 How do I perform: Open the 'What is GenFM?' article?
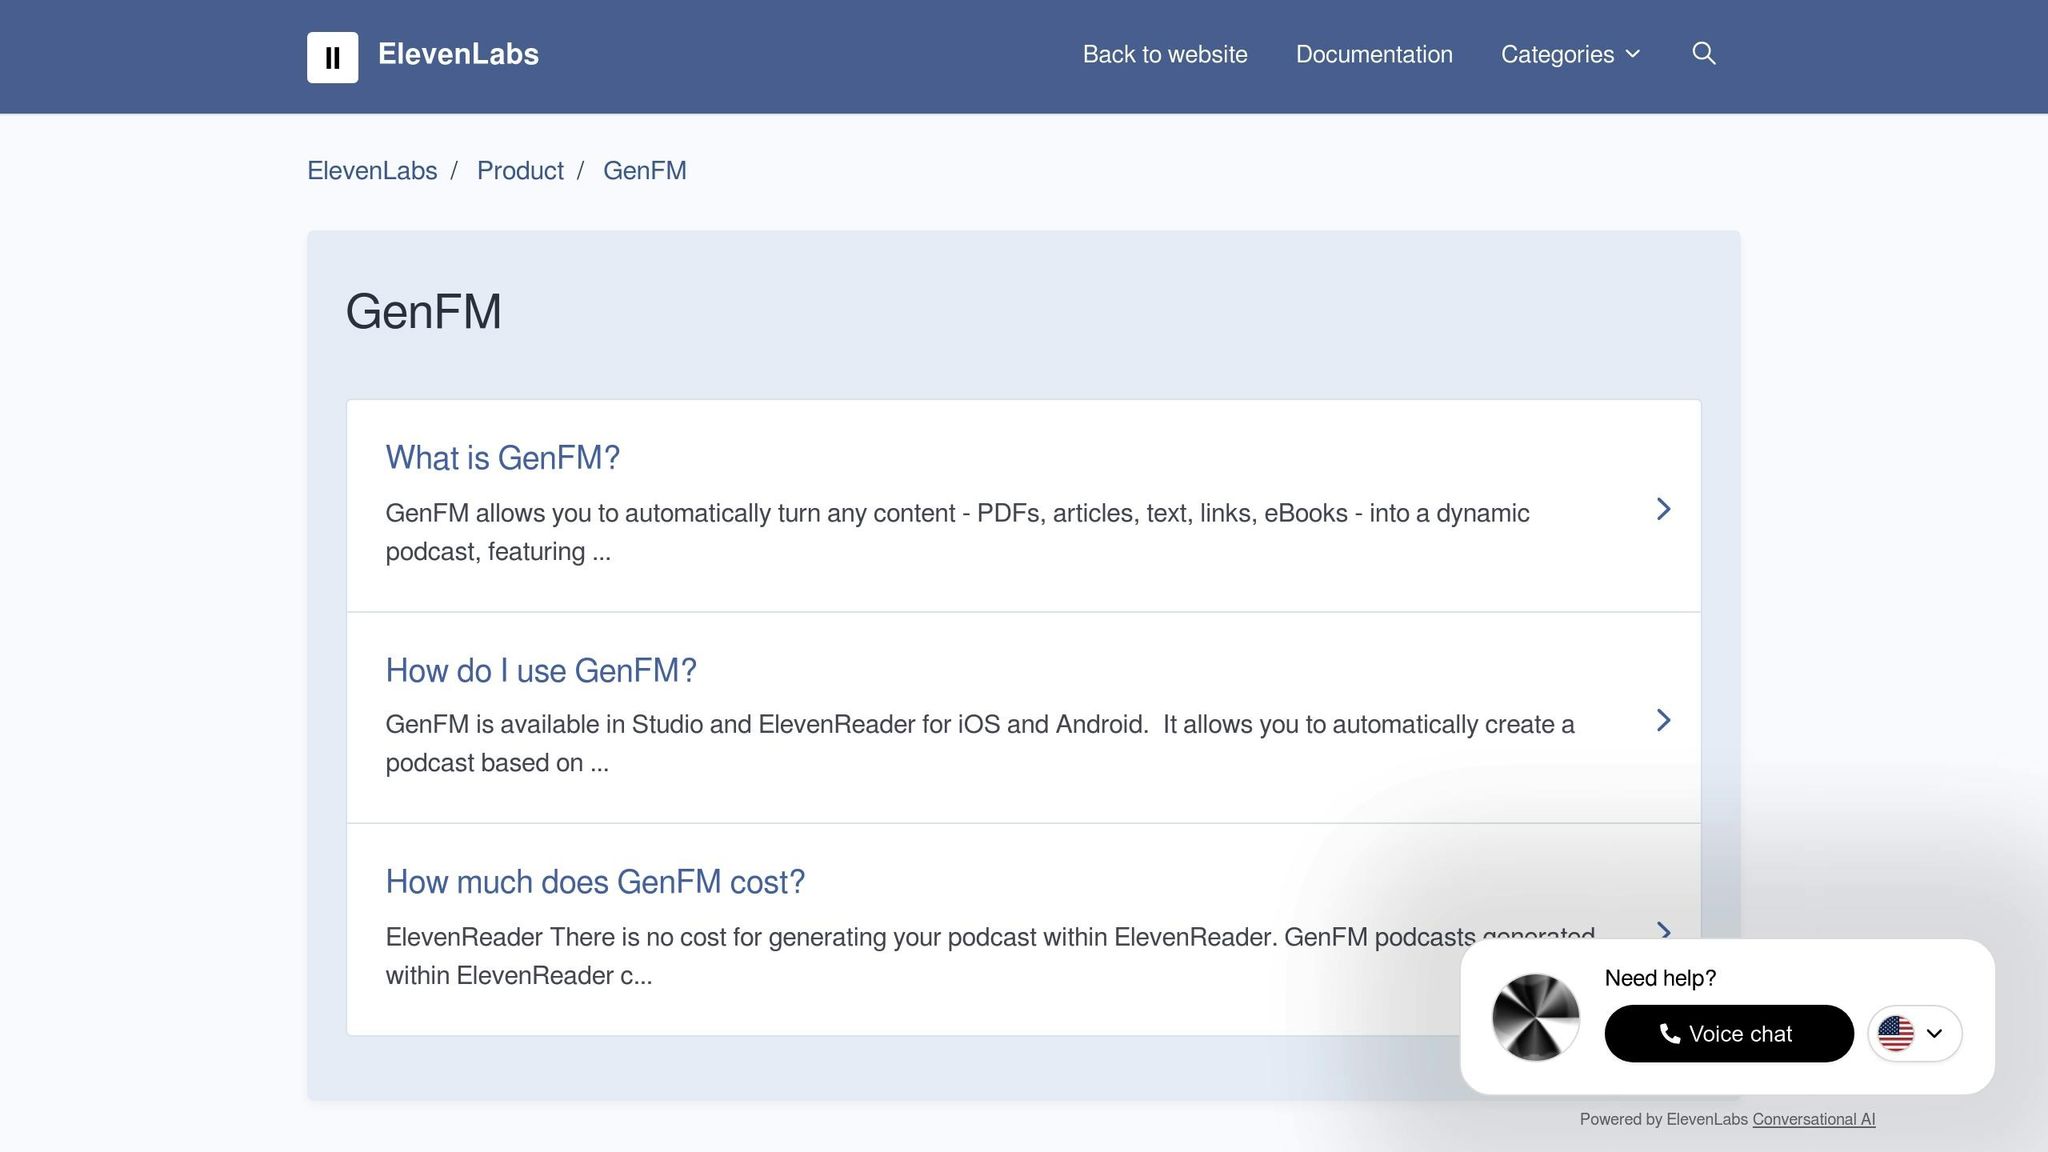pyautogui.click(x=503, y=458)
